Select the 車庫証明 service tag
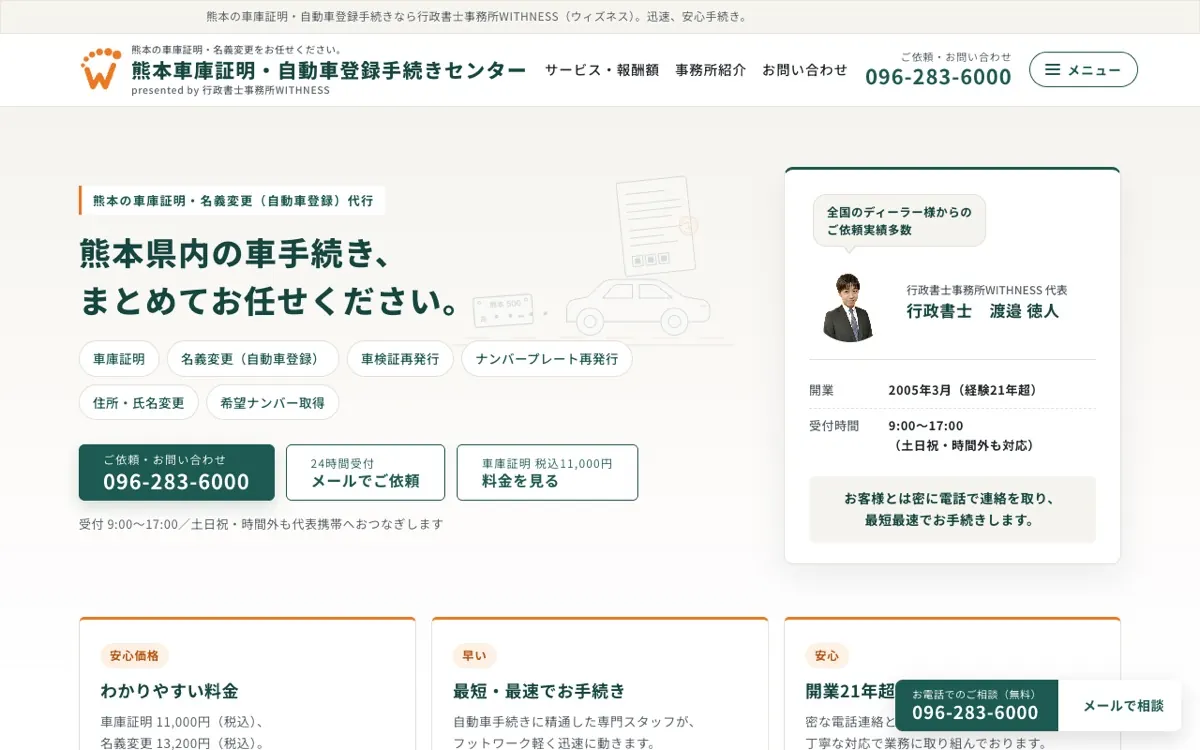Image resolution: width=1200 pixels, height=750 pixels. click(x=119, y=359)
